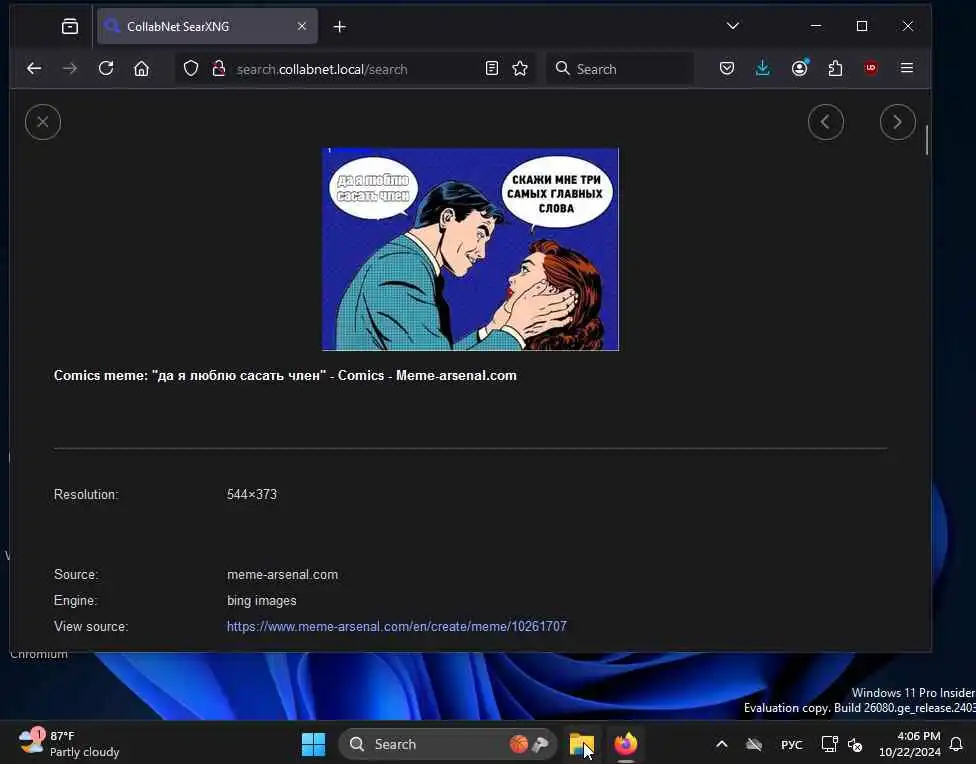This screenshot has width=976, height=764.
Task: Open the Firefox application menu
Action: point(907,68)
